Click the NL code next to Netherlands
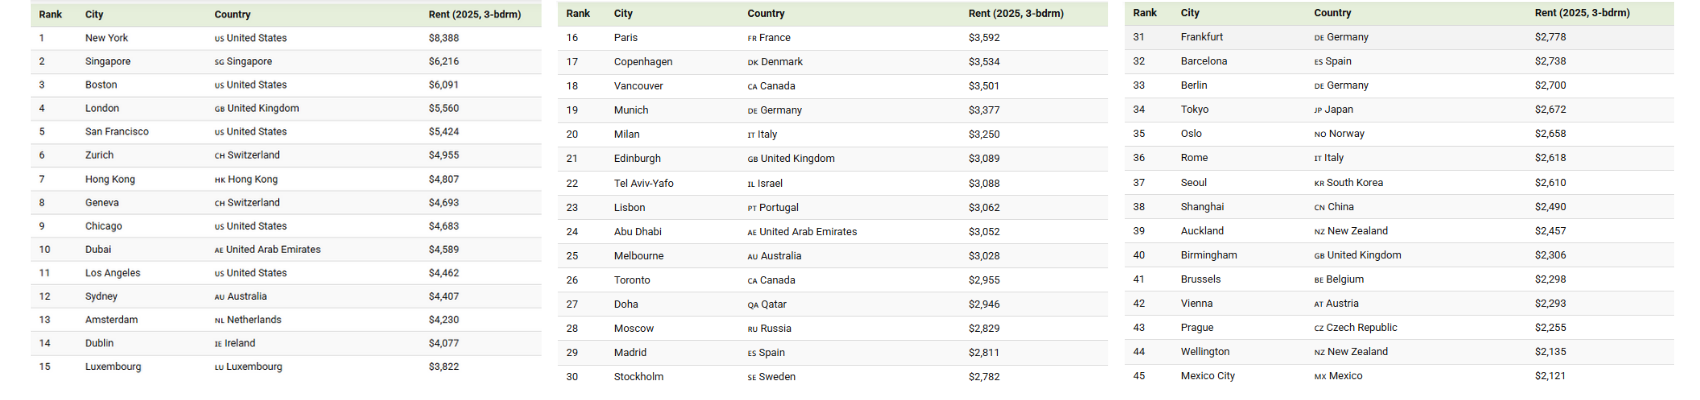Image resolution: width=1700 pixels, height=400 pixels. point(219,321)
